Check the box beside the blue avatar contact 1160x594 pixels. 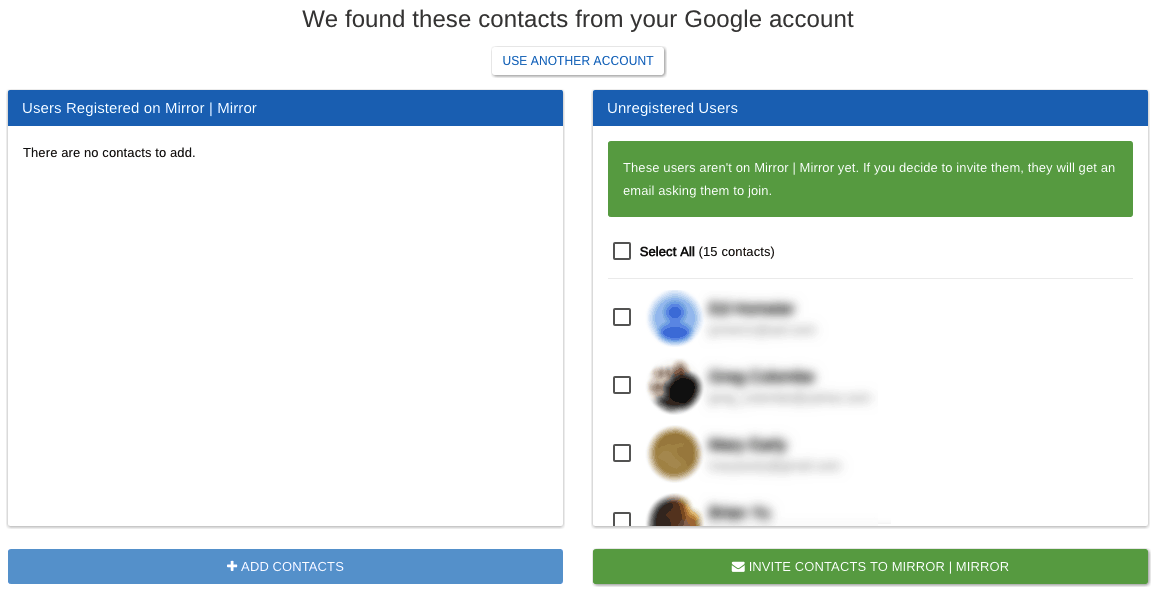tap(622, 317)
